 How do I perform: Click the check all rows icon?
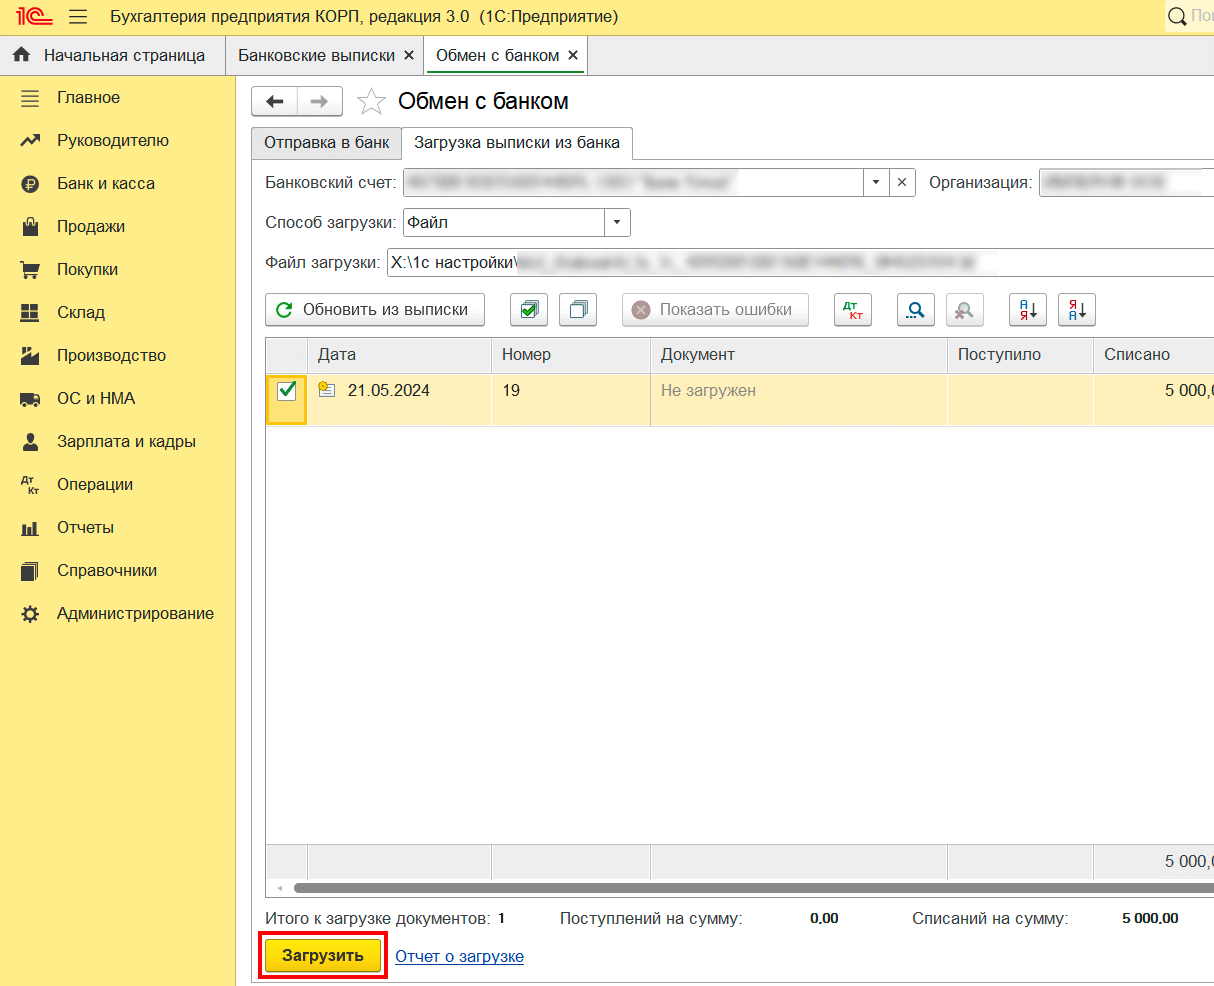[x=529, y=310]
